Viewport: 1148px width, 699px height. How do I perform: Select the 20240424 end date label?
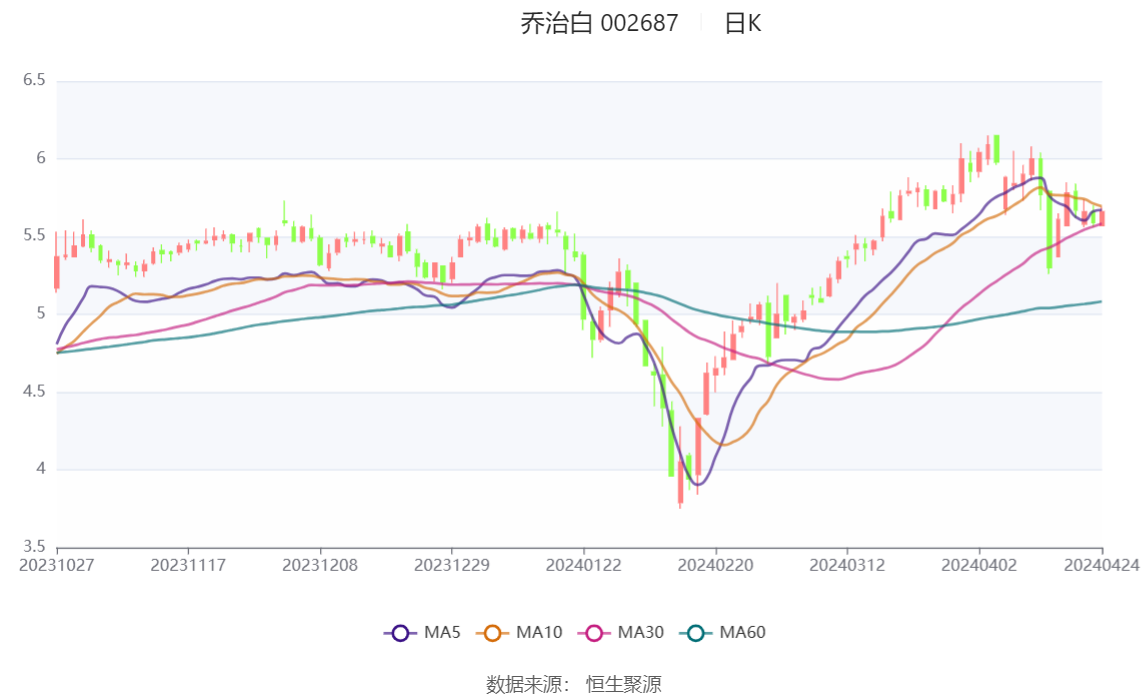tap(1102, 565)
